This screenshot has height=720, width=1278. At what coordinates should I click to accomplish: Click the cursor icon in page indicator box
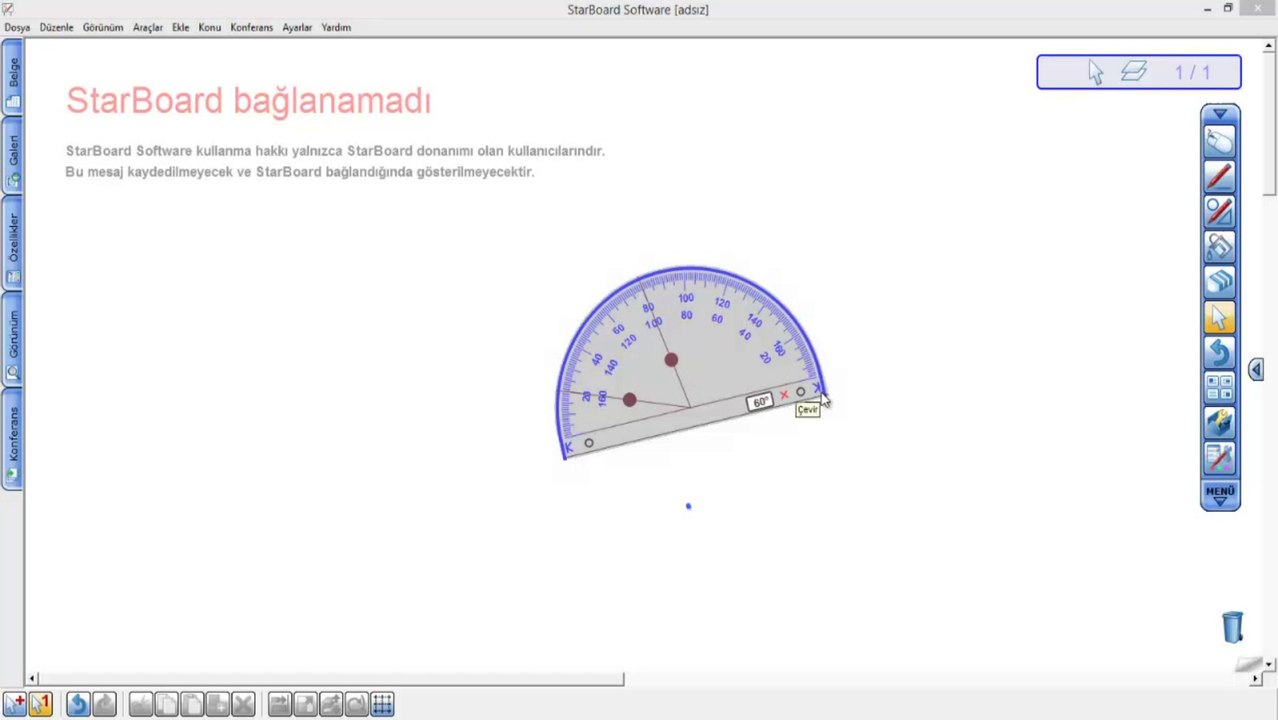point(1095,72)
